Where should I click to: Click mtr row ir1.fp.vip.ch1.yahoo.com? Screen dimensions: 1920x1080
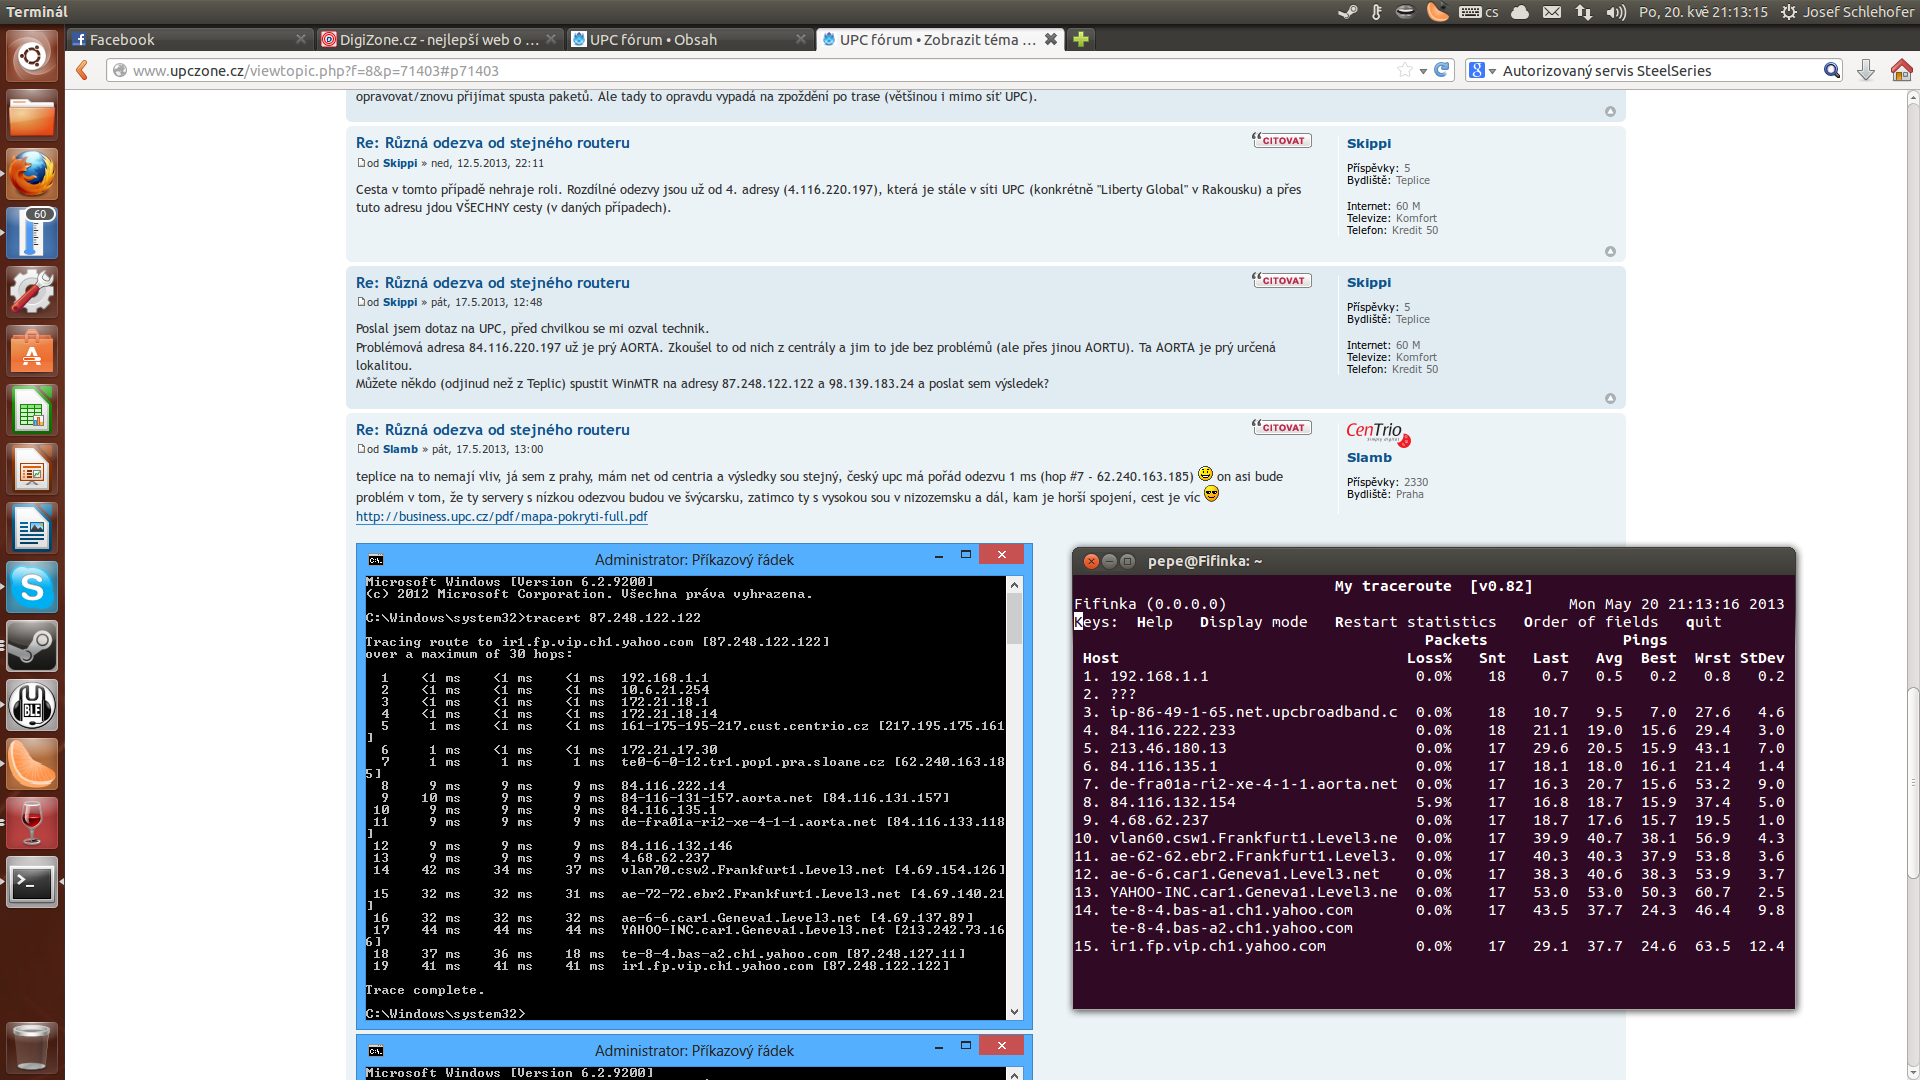pos(1429,946)
